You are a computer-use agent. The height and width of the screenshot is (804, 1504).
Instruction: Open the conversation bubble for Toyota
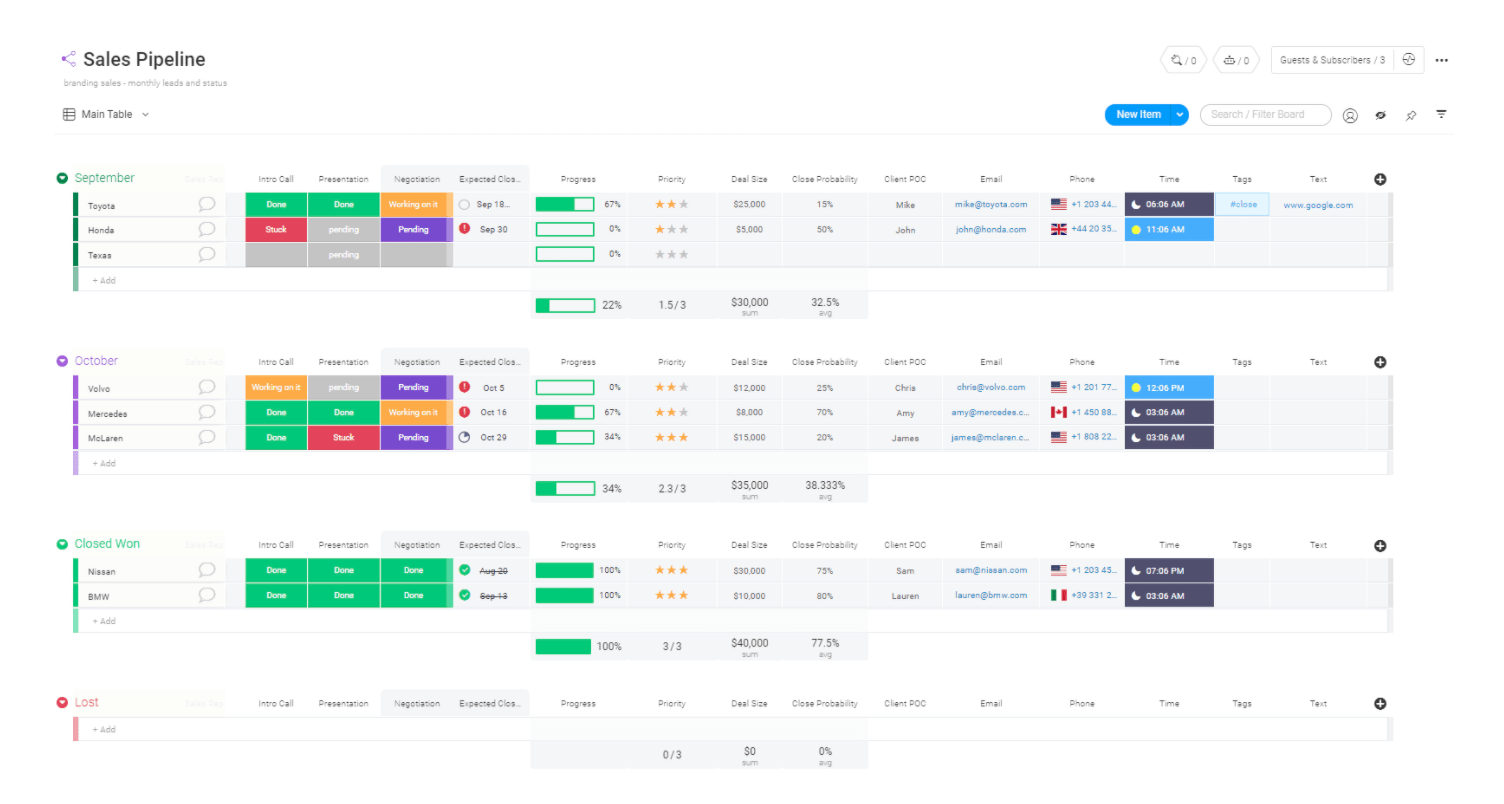[207, 204]
